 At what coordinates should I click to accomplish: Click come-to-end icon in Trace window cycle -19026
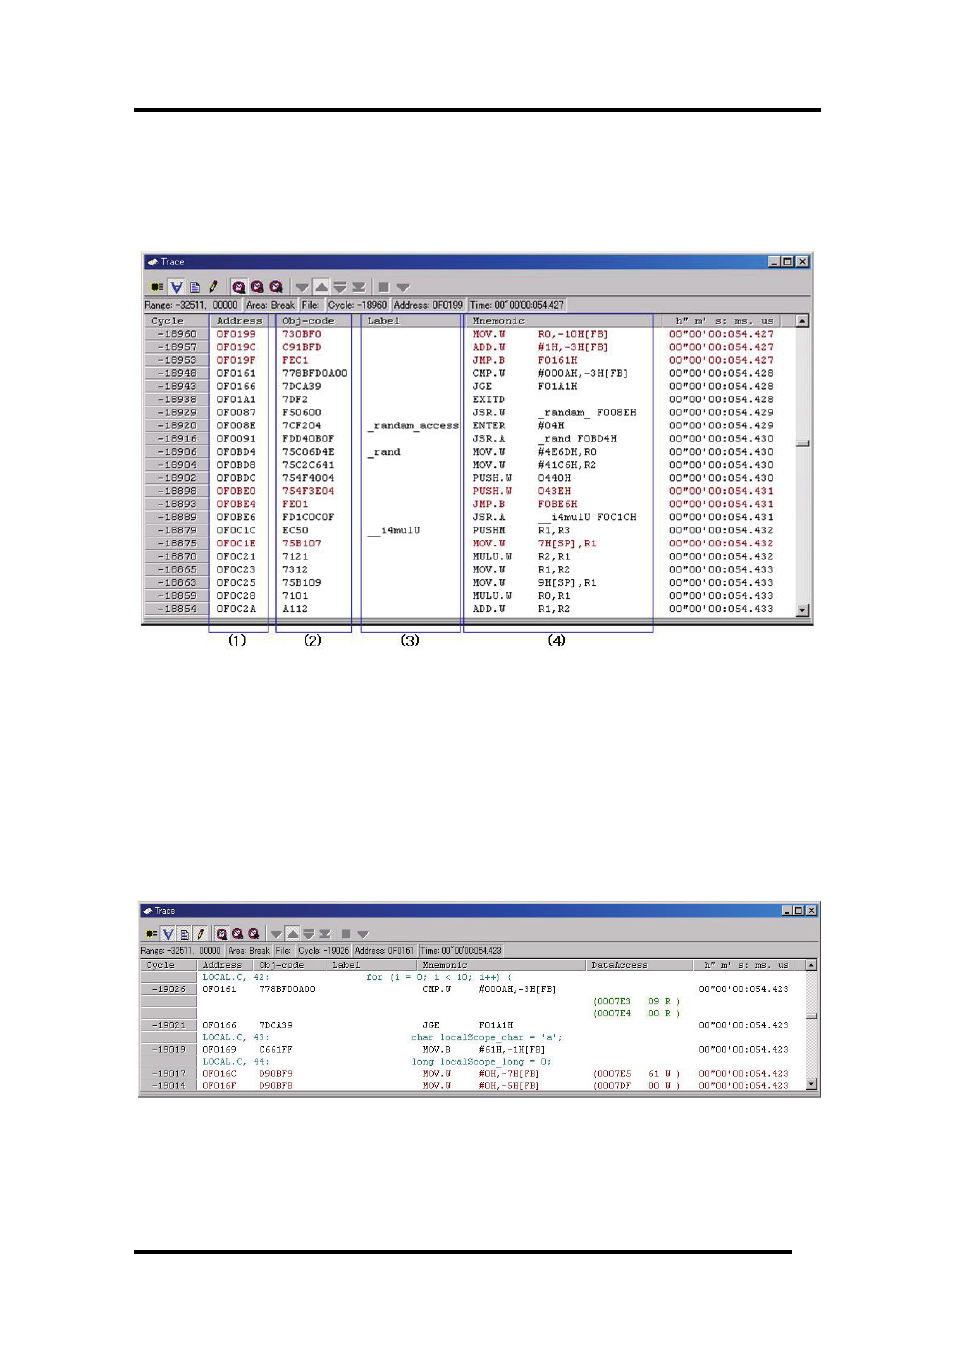(x=324, y=934)
